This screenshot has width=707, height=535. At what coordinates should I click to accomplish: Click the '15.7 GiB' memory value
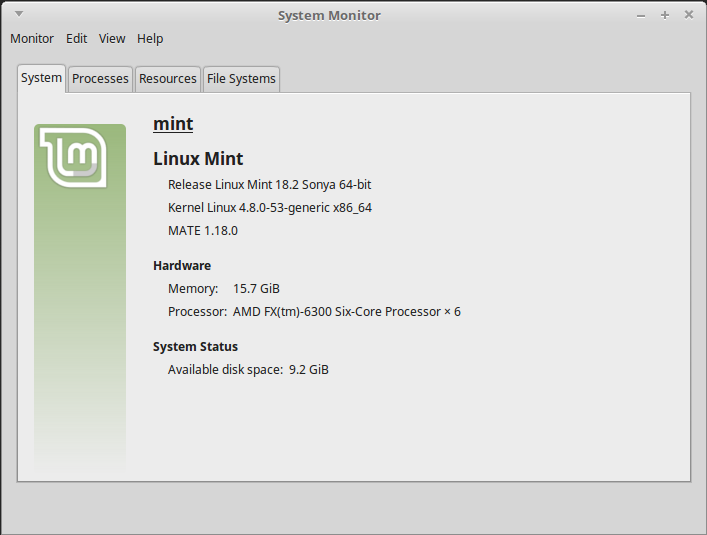pyautogui.click(x=256, y=288)
